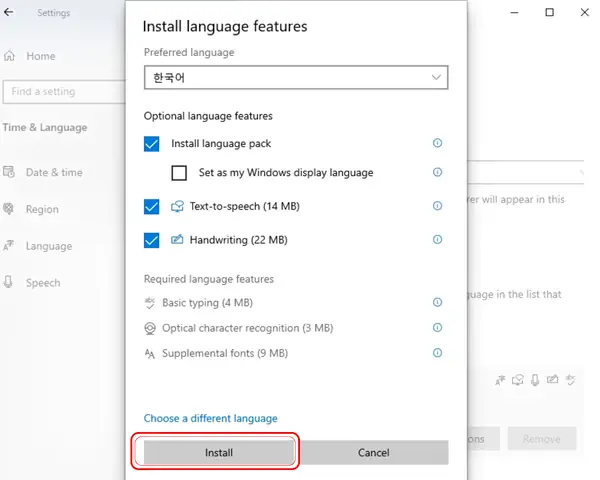Click the Text-to-speech feature icon
The width and height of the screenshot is (600, 480).
(x=177, y=206)
